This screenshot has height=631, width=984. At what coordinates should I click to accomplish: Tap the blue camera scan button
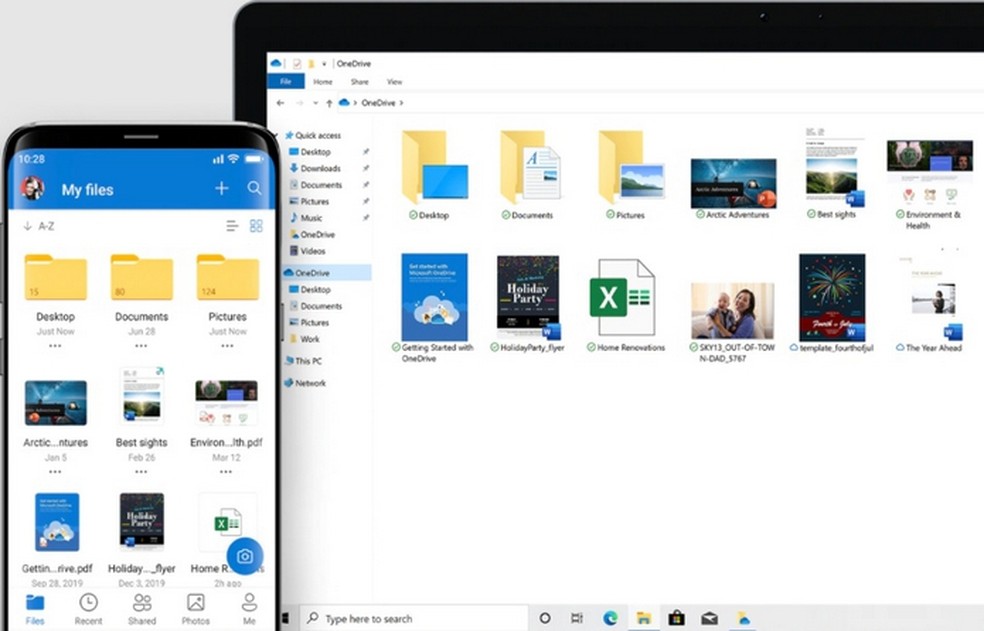tap(244, 555)
